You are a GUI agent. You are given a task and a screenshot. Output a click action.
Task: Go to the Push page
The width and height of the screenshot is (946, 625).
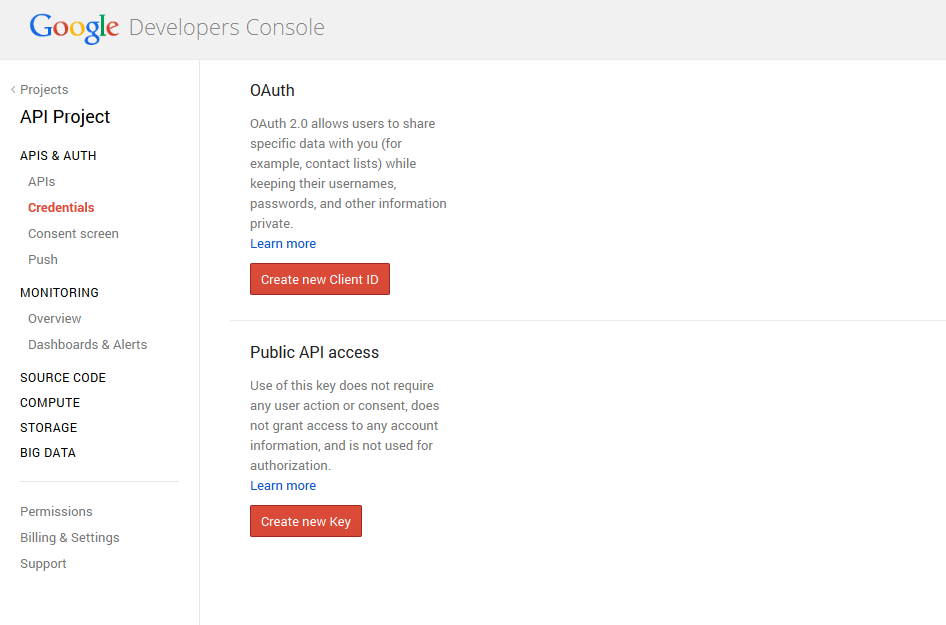(x=43, y=260)
